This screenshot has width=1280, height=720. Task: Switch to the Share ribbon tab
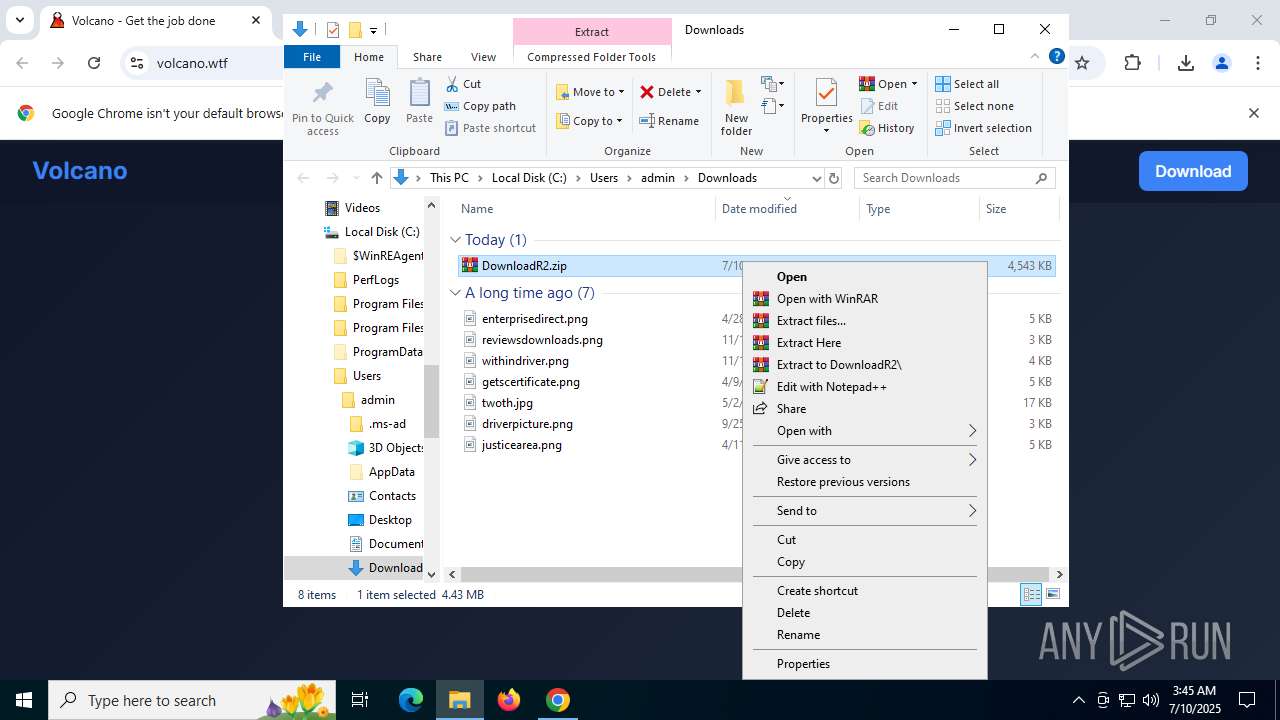pyautogui.click(x=427, y=57)
